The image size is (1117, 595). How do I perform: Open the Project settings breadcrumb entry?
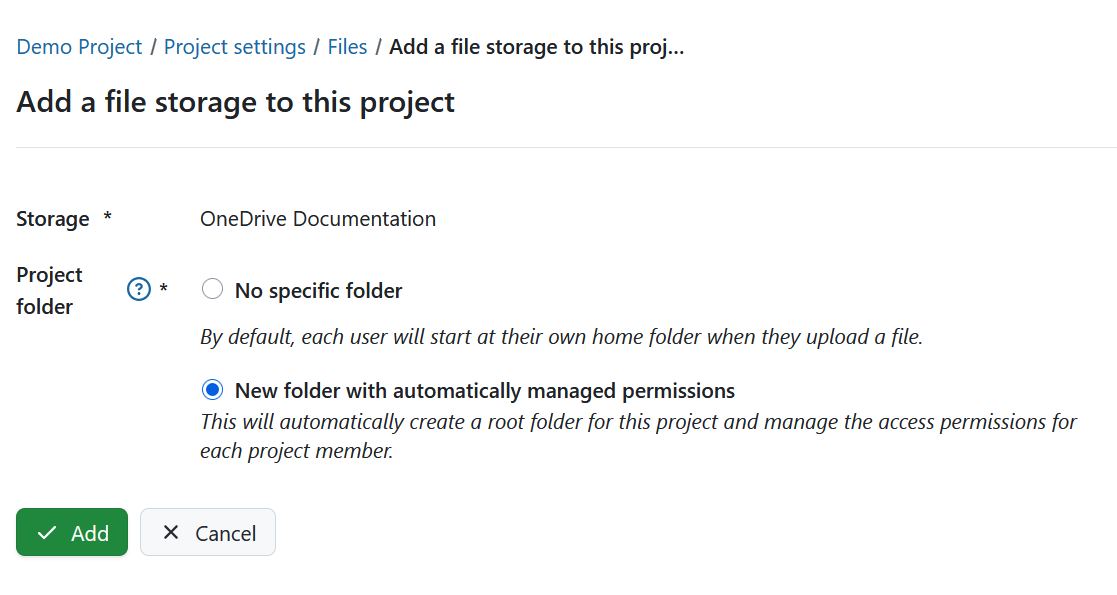tap(234, 46)
